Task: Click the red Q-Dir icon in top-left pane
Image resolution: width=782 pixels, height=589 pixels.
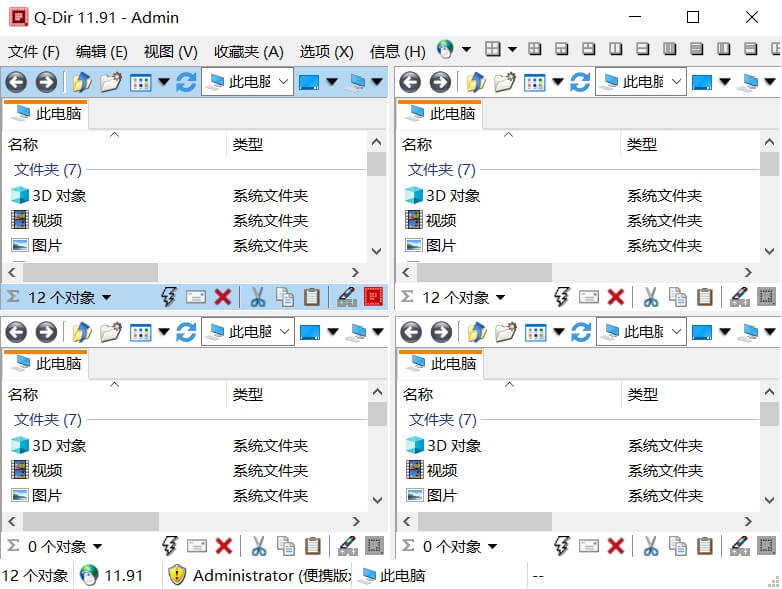Action: (374, 297)
